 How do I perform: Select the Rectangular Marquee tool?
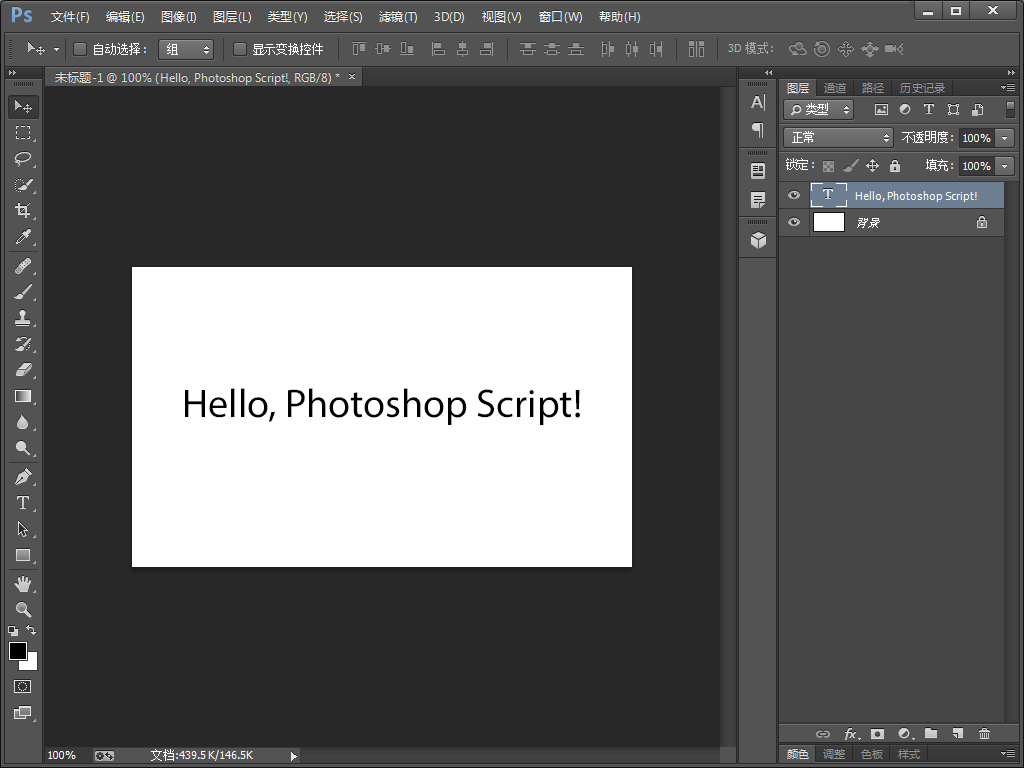point(23,133)
